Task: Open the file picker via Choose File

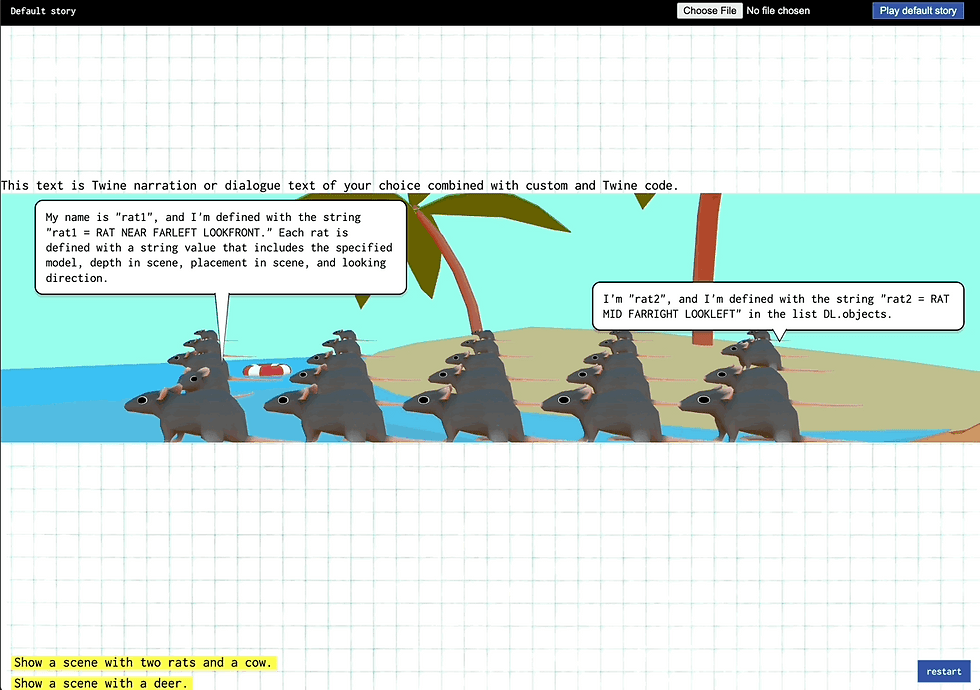Action: pyautogui.click(x=709, y=10)
